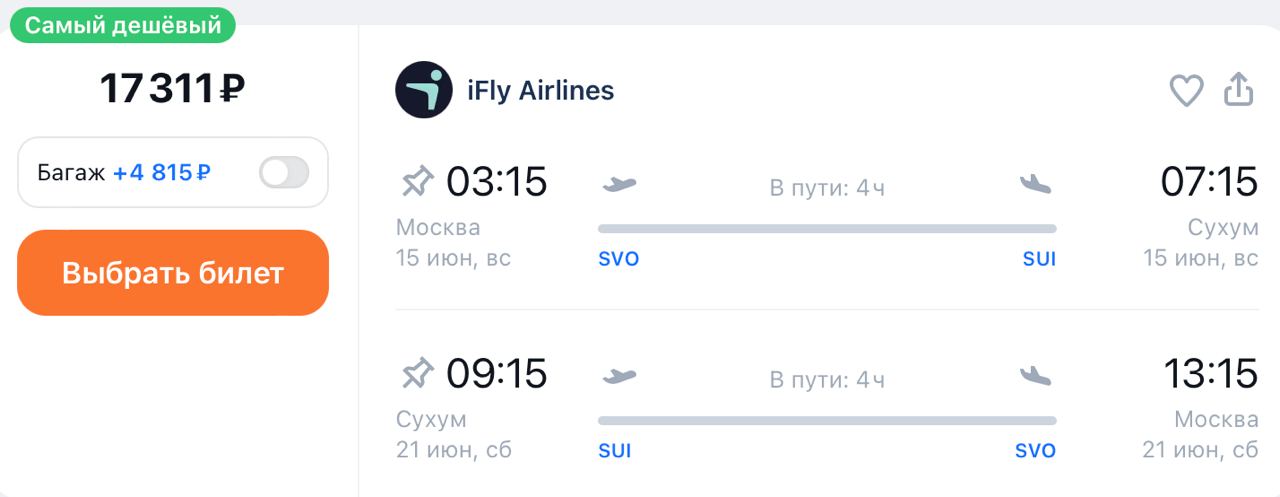Screen dimensions: 1280x497
Task: Pin the 03:15 Moscow departure flight
Action: pos(417,182)
